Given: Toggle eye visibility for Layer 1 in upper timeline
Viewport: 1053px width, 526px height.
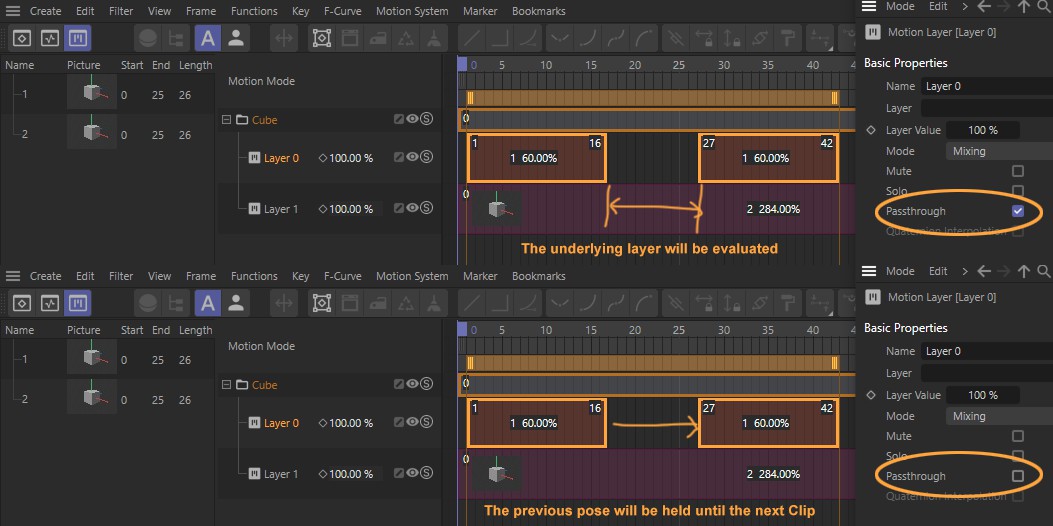Looking at the screenshot, I should (x=412, y=208).
